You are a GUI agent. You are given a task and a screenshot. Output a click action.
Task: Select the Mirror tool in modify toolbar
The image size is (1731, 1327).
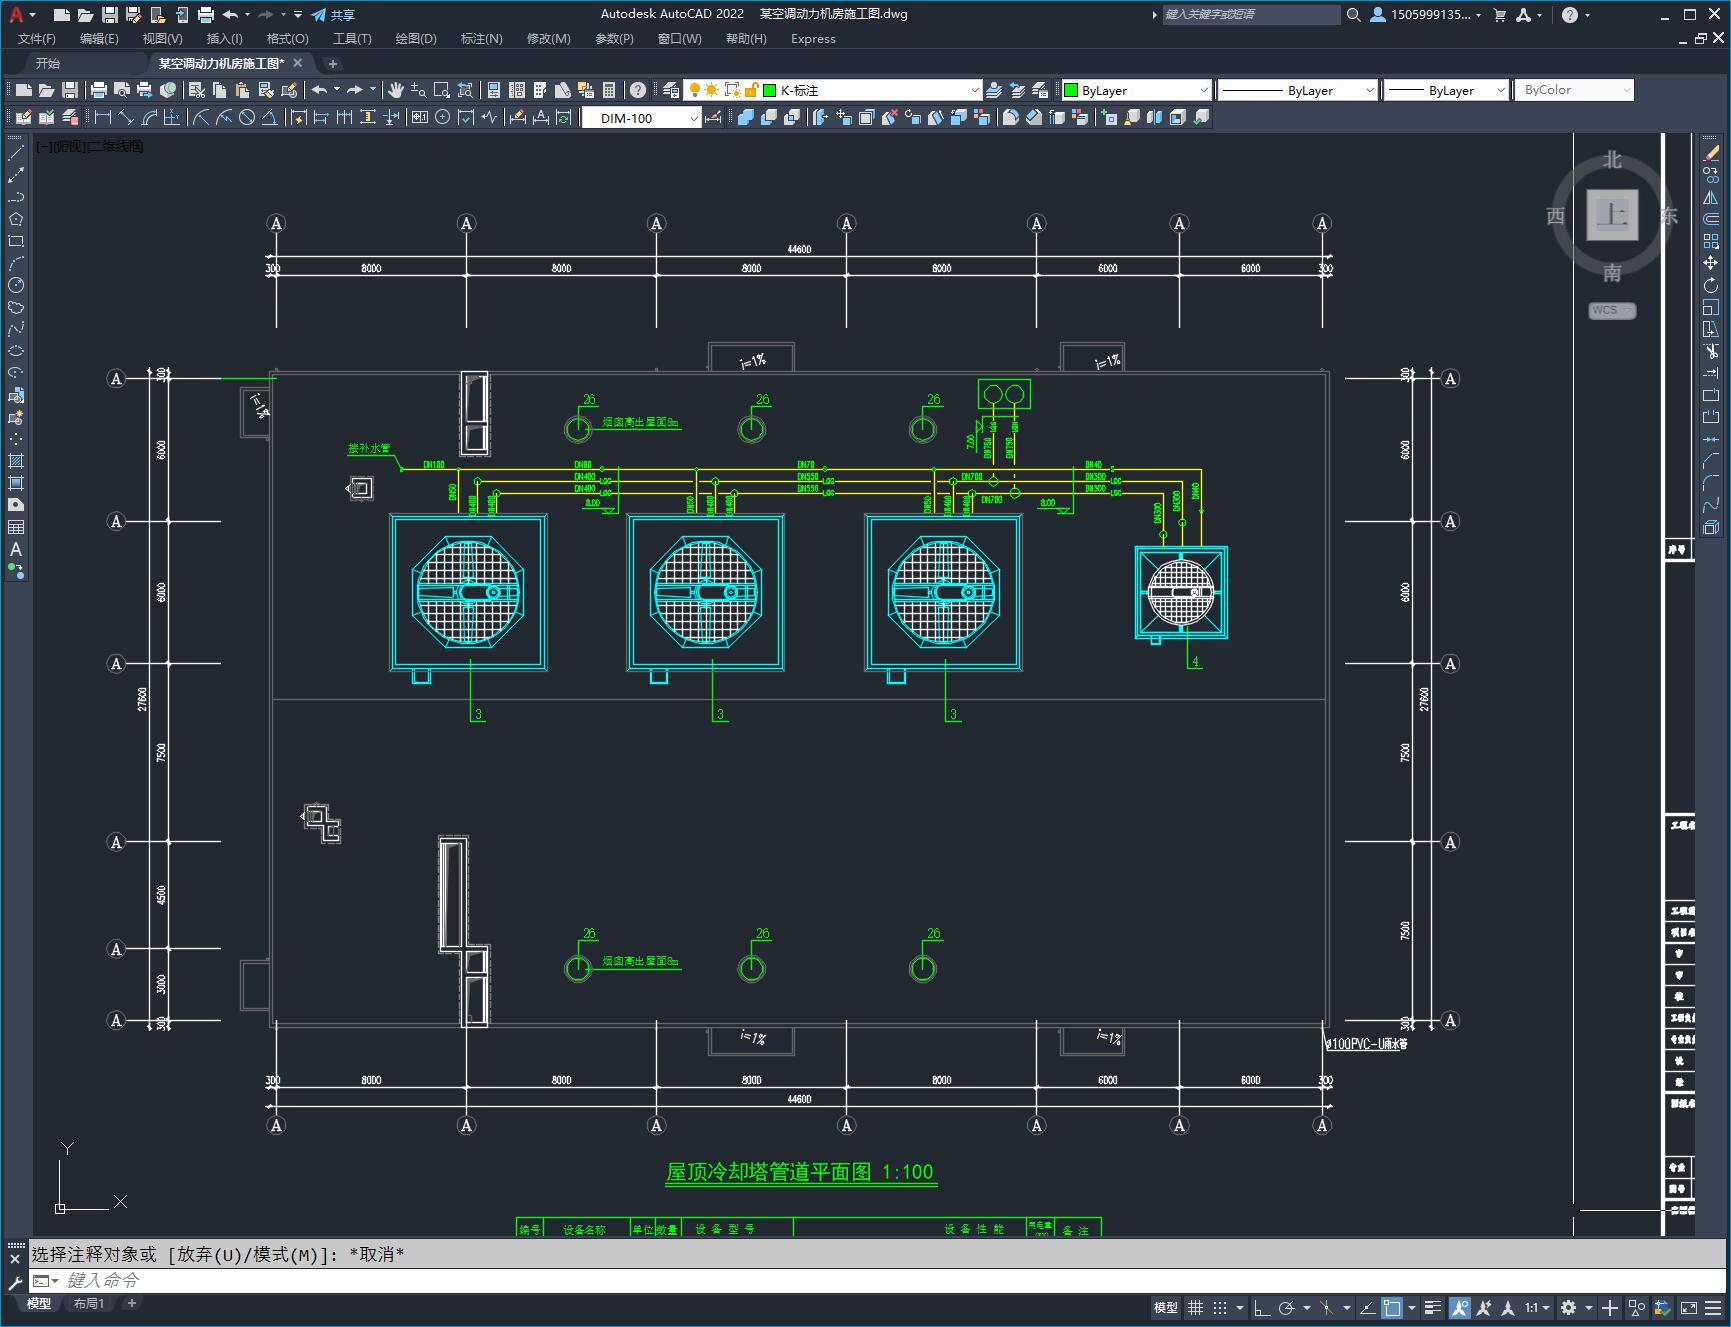click(x=1711, y=197)
